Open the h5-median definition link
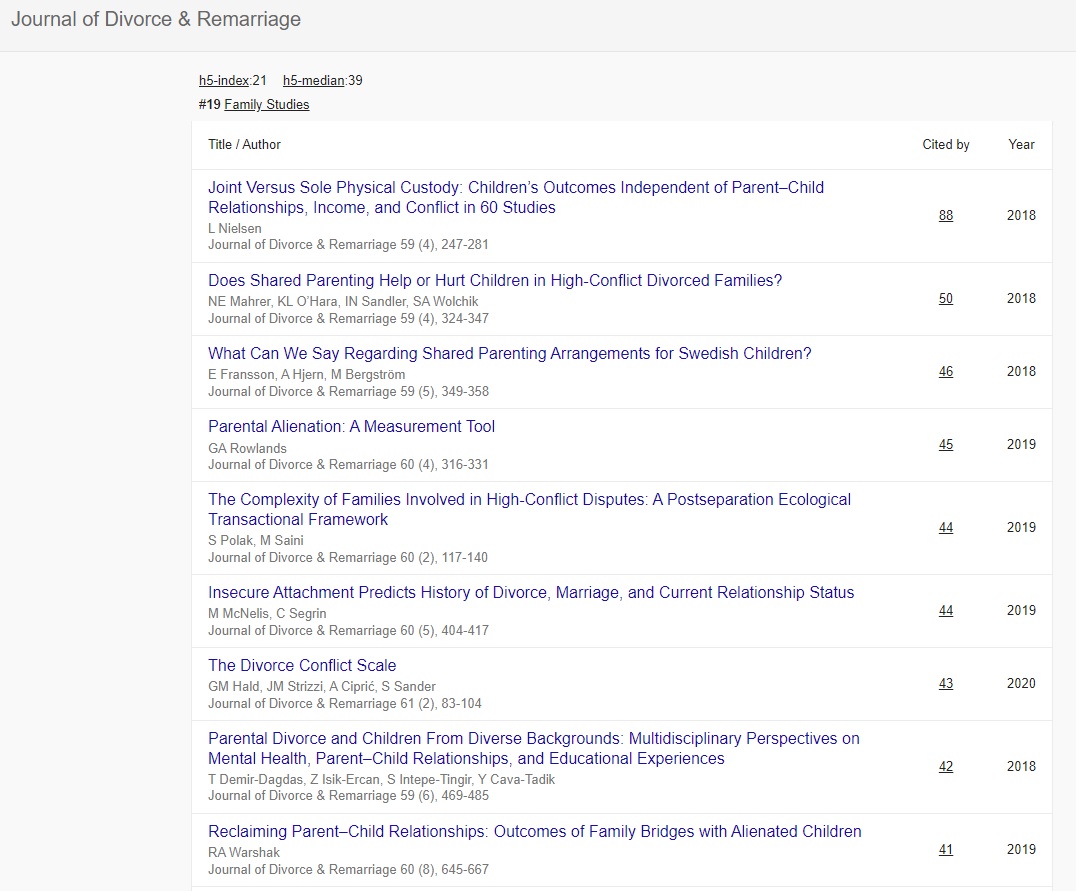The height and width of the screenshot is (891, 1076). tap(314, 80)
